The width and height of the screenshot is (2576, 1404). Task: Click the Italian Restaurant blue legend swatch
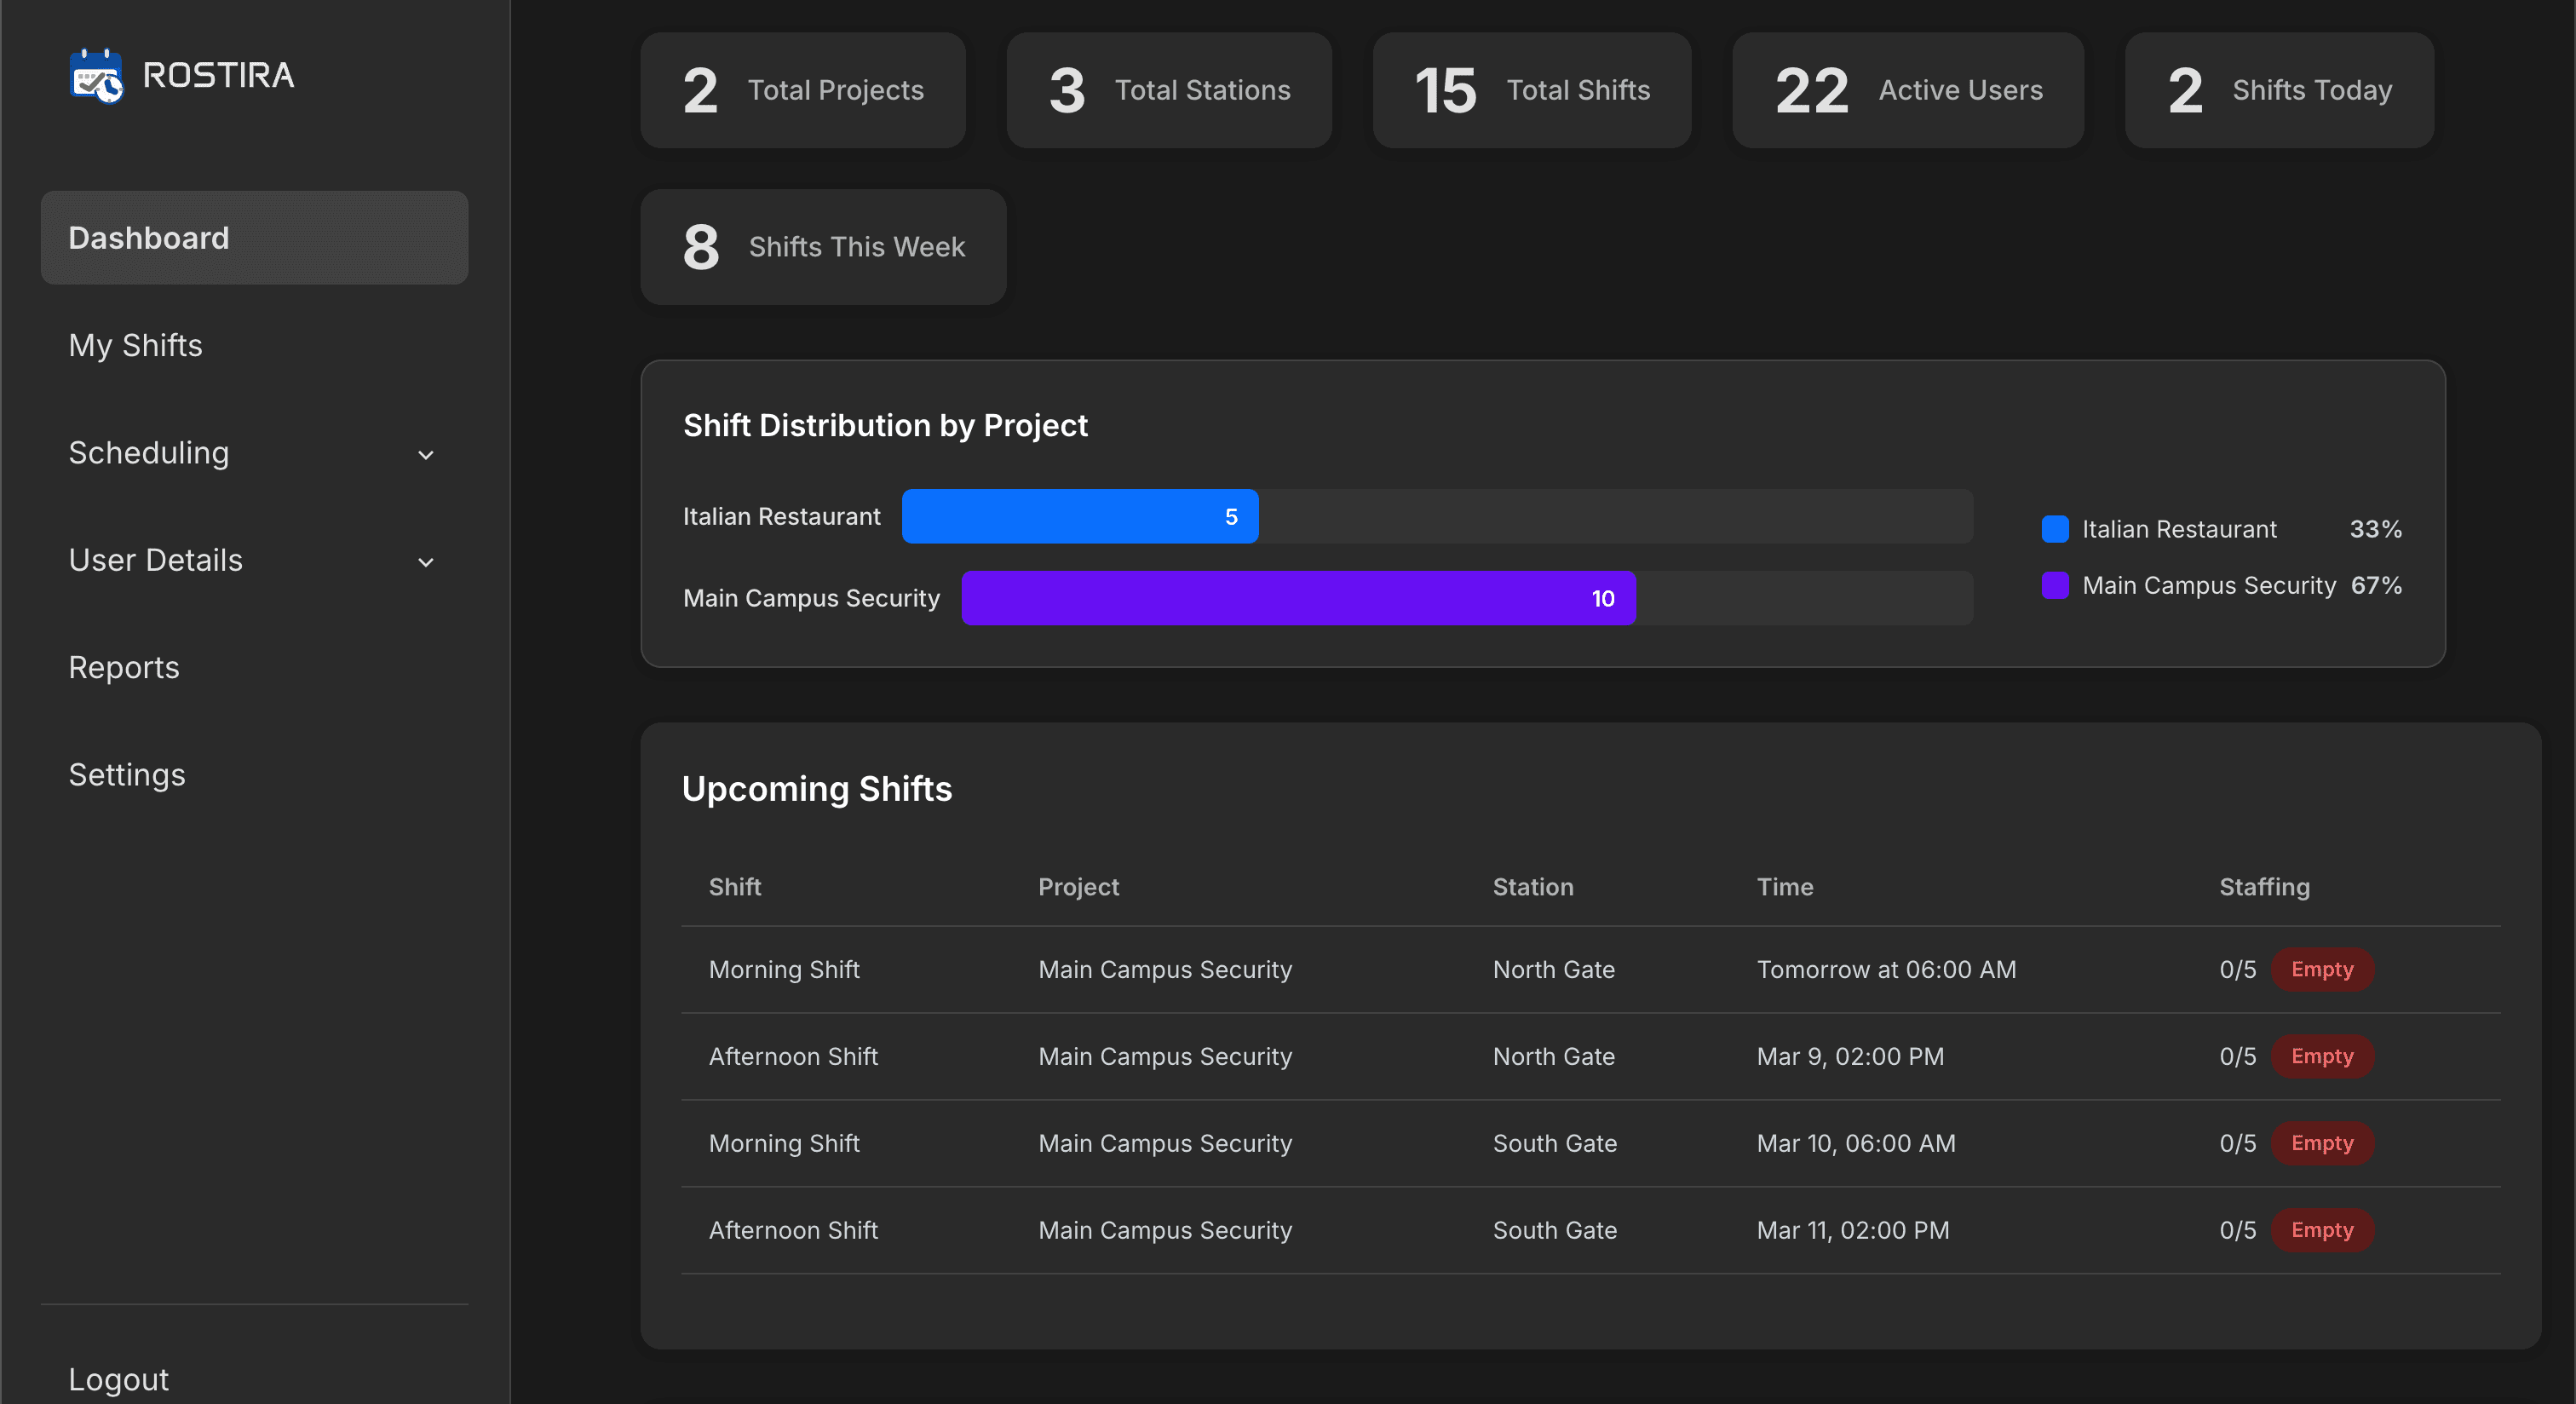[2055, 529]
